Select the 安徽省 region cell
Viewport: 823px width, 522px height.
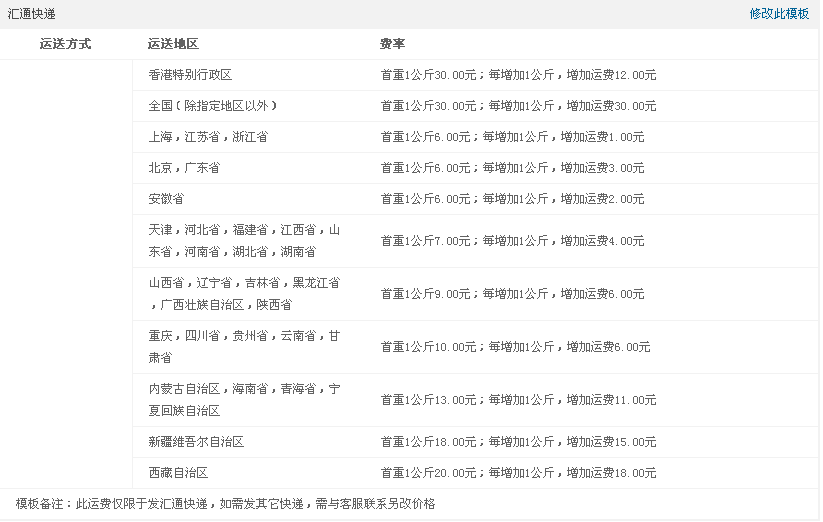point(166,199)
